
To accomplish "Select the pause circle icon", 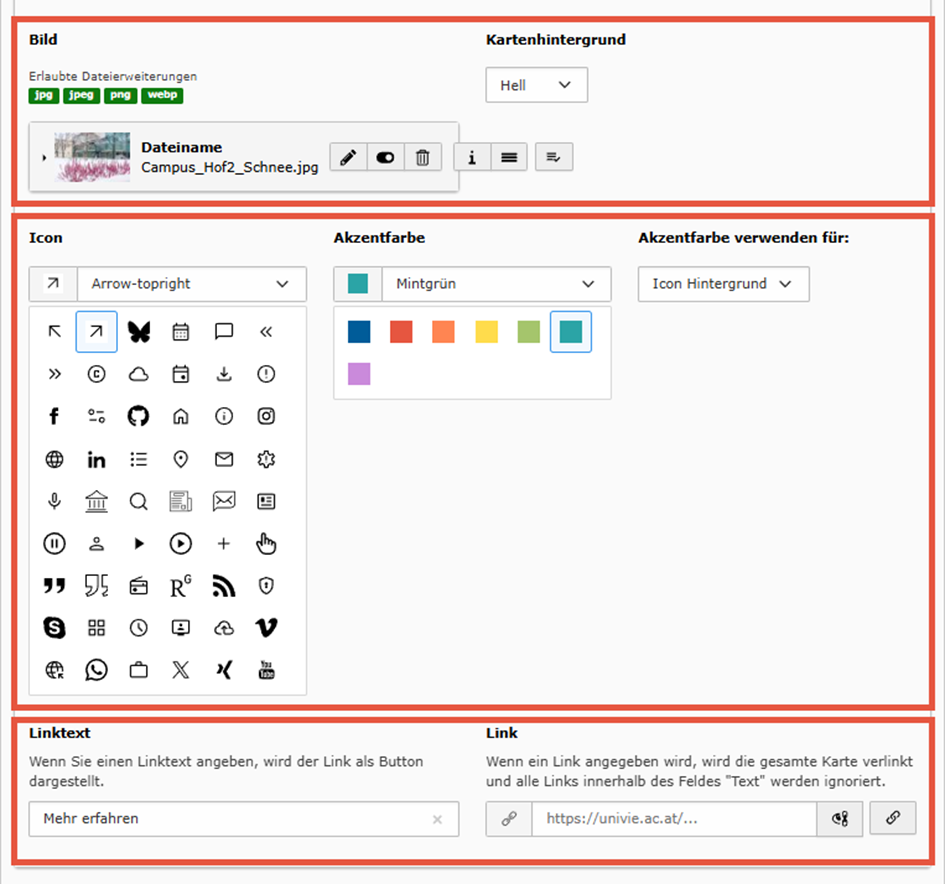I will tap(54, 544).
